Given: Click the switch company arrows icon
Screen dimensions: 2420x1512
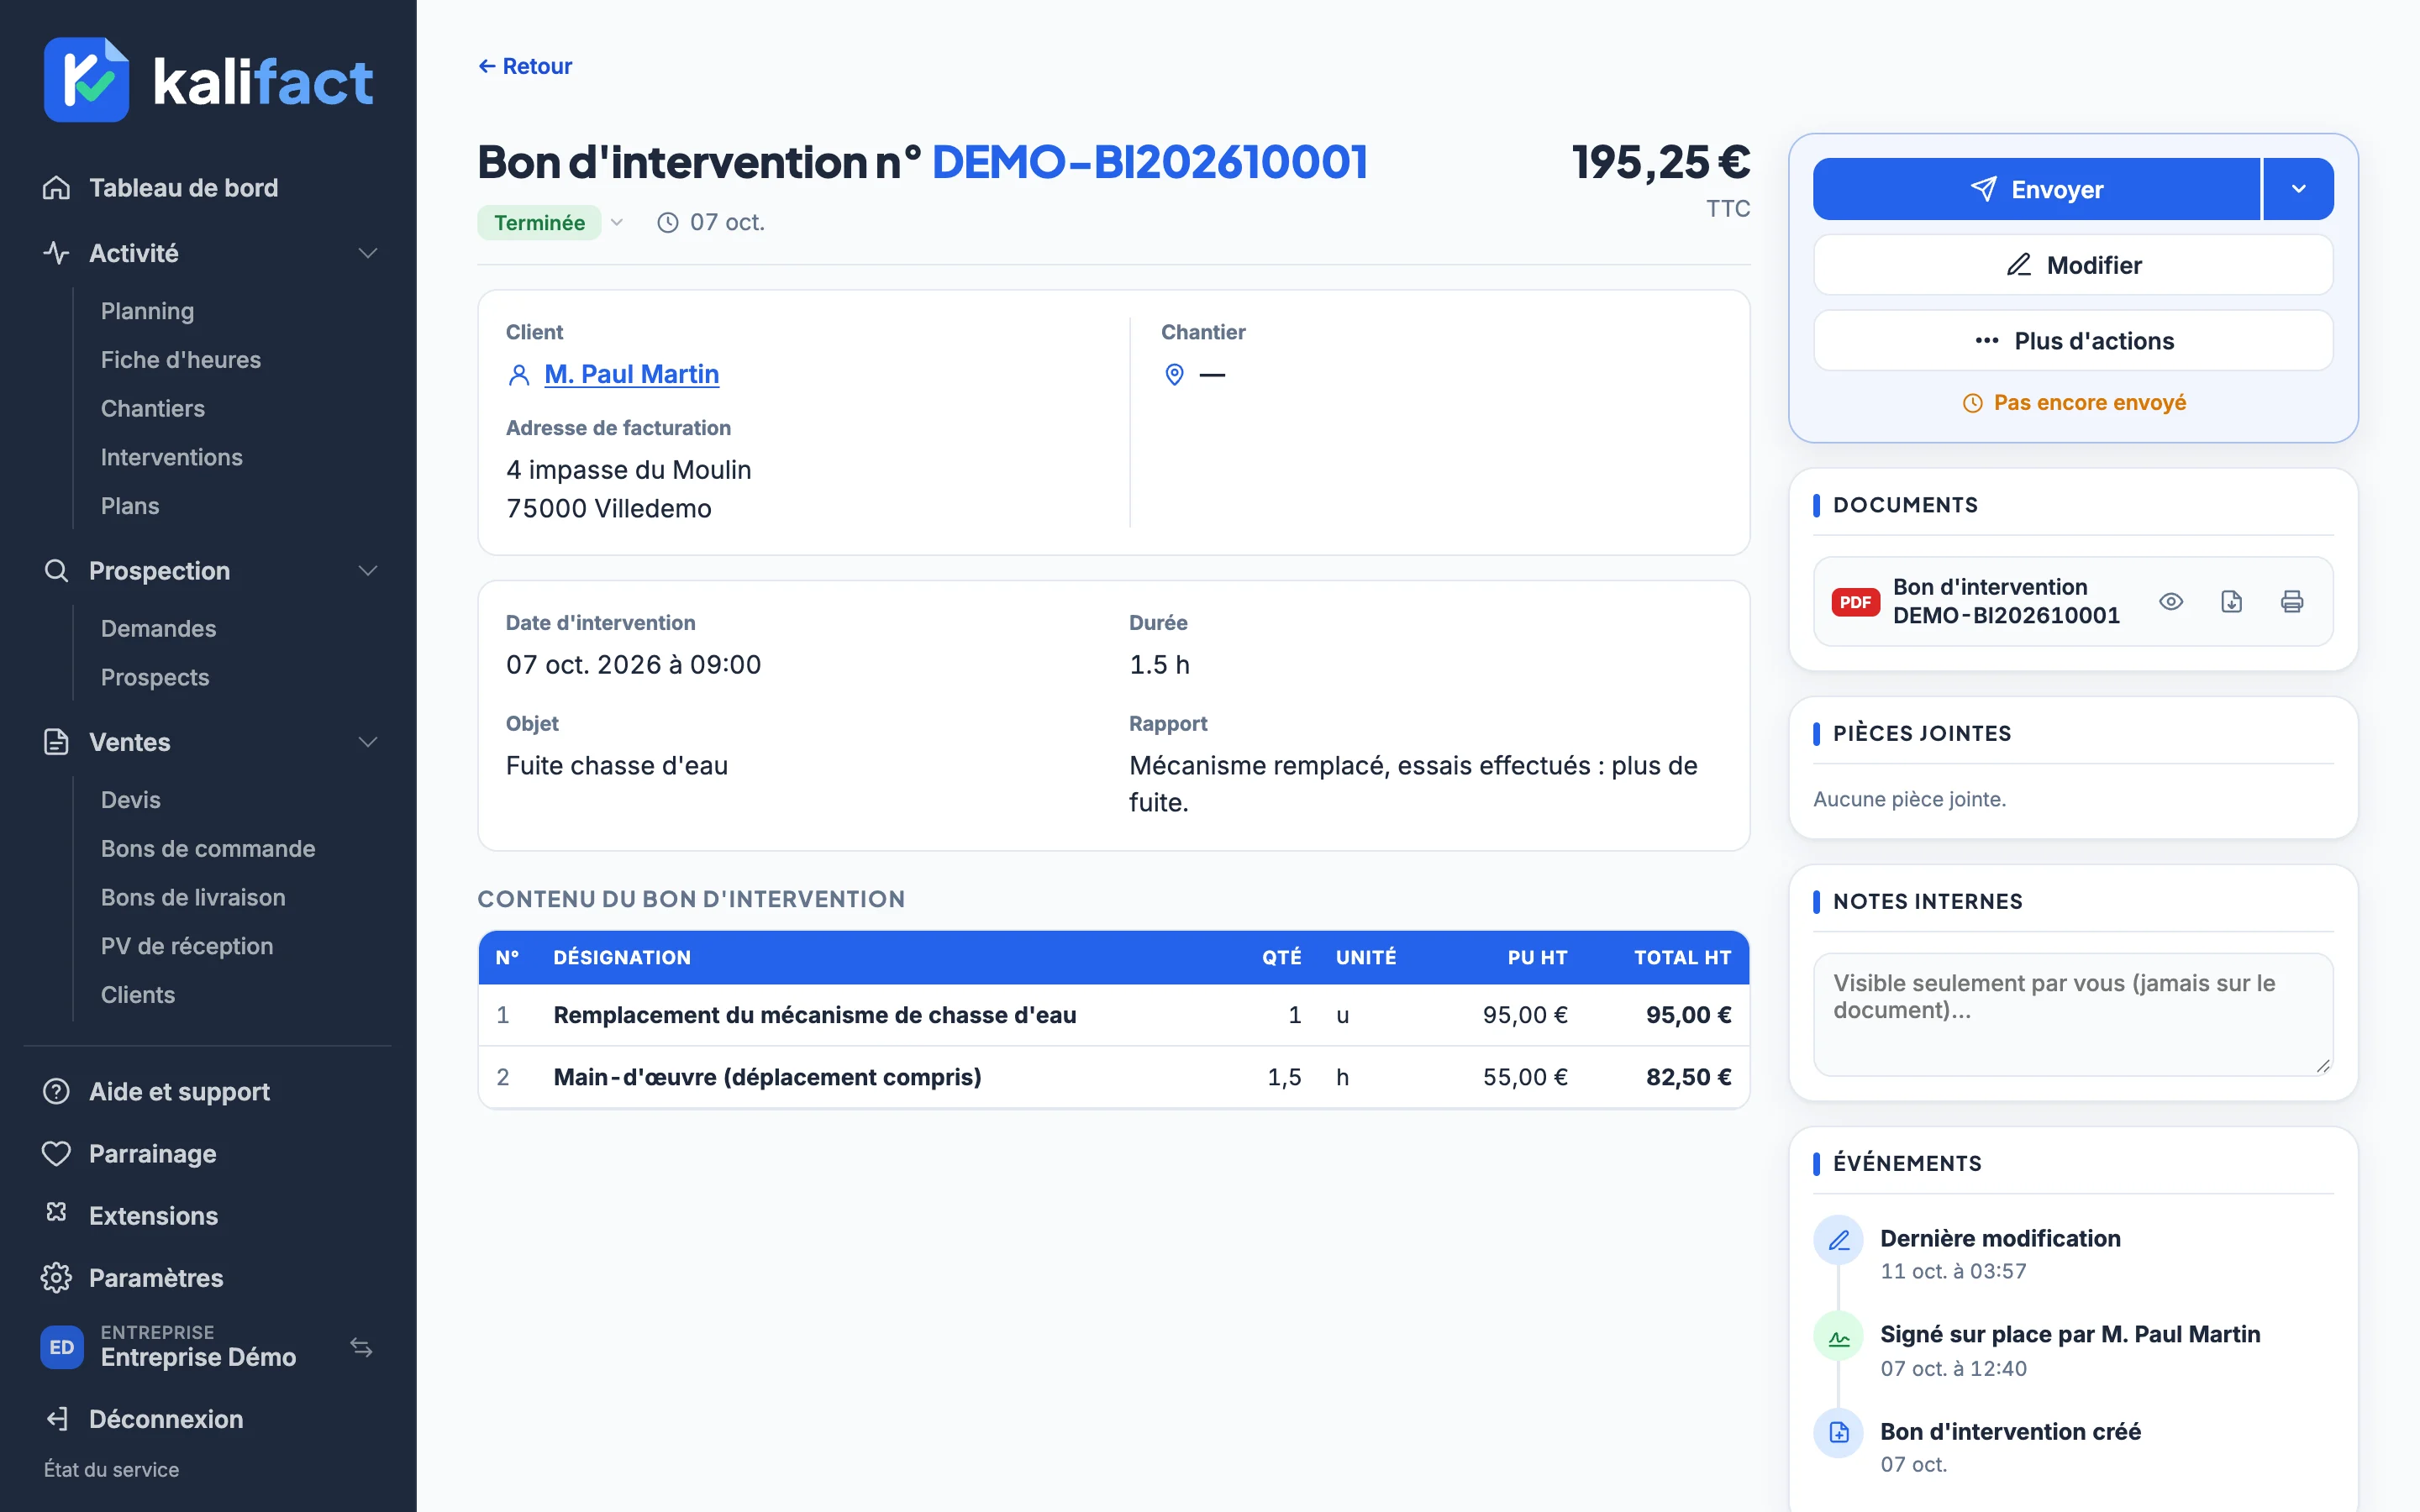Looking at the screenshot, I should 362,1347.
